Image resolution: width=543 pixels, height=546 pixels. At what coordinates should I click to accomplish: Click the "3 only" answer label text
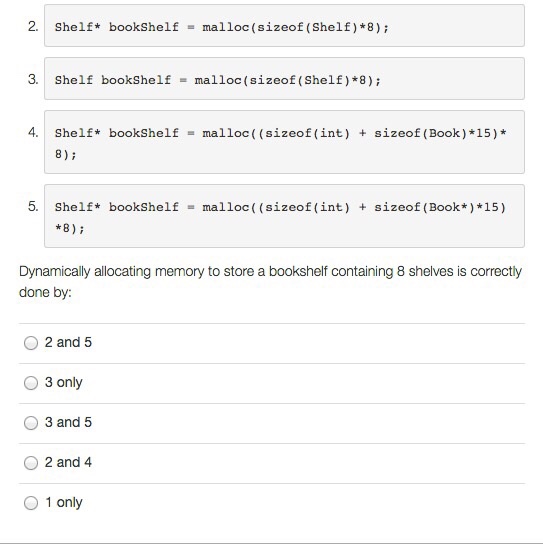64,383
